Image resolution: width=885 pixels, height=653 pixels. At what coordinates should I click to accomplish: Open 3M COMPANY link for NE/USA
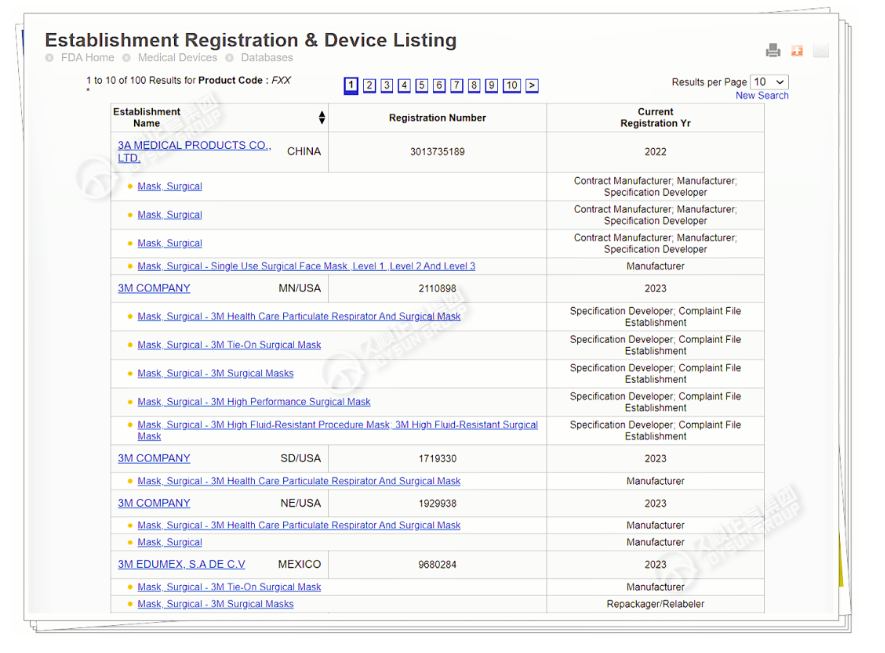154,503
